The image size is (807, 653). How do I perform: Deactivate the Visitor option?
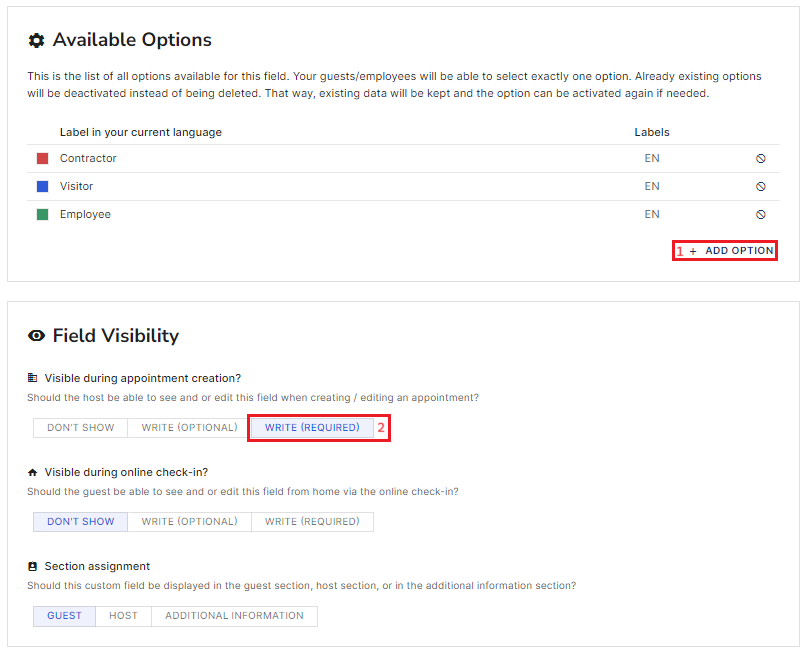point(760,186)
